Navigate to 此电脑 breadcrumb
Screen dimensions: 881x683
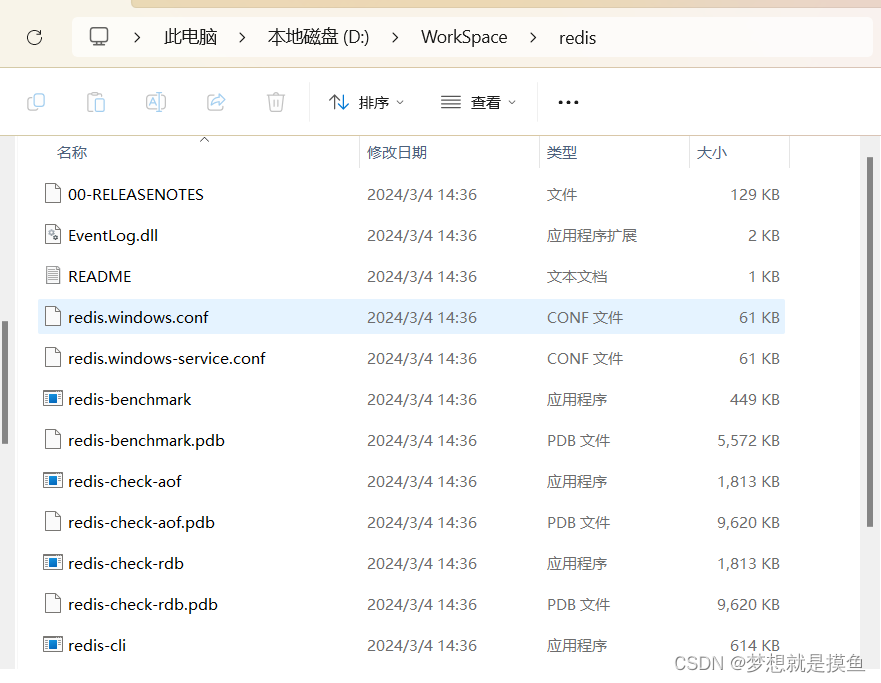pyautogui.click(x=190, y=37)
